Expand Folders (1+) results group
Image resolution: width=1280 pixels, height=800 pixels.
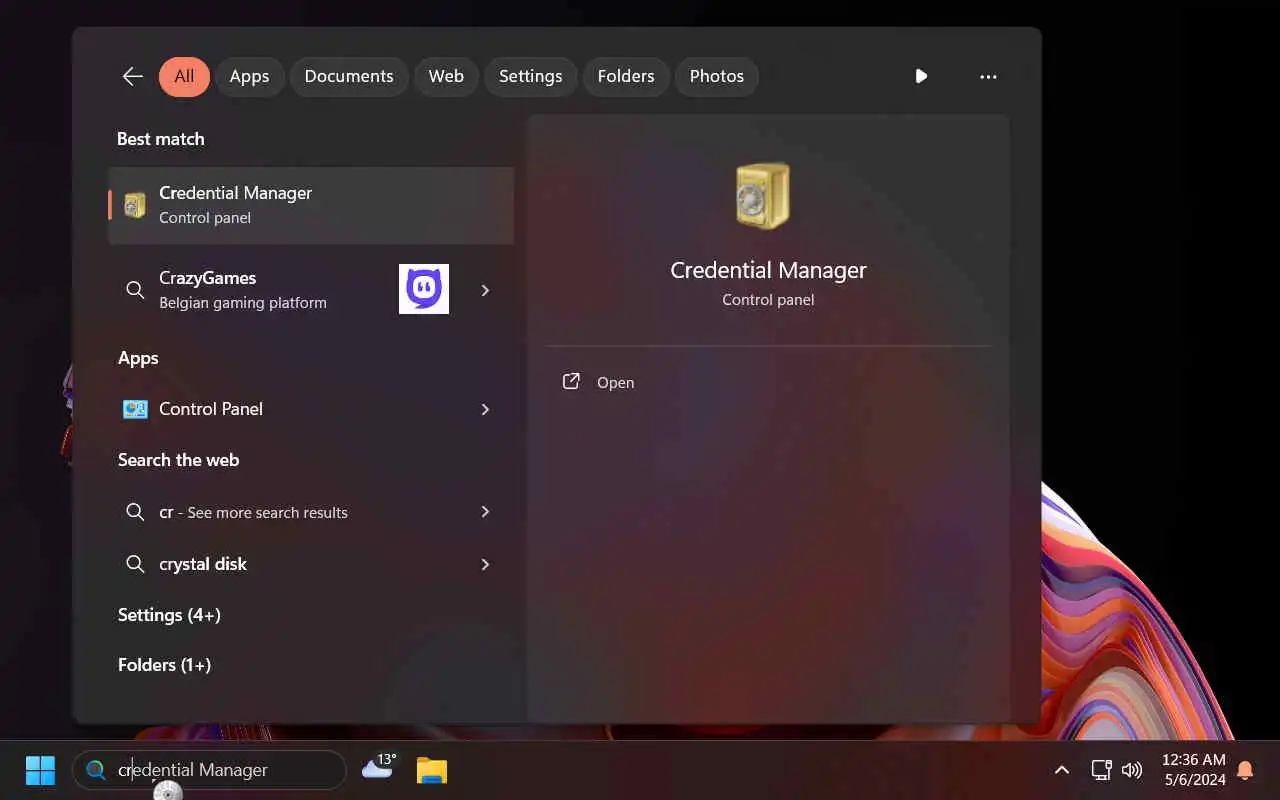click(164, 665)
